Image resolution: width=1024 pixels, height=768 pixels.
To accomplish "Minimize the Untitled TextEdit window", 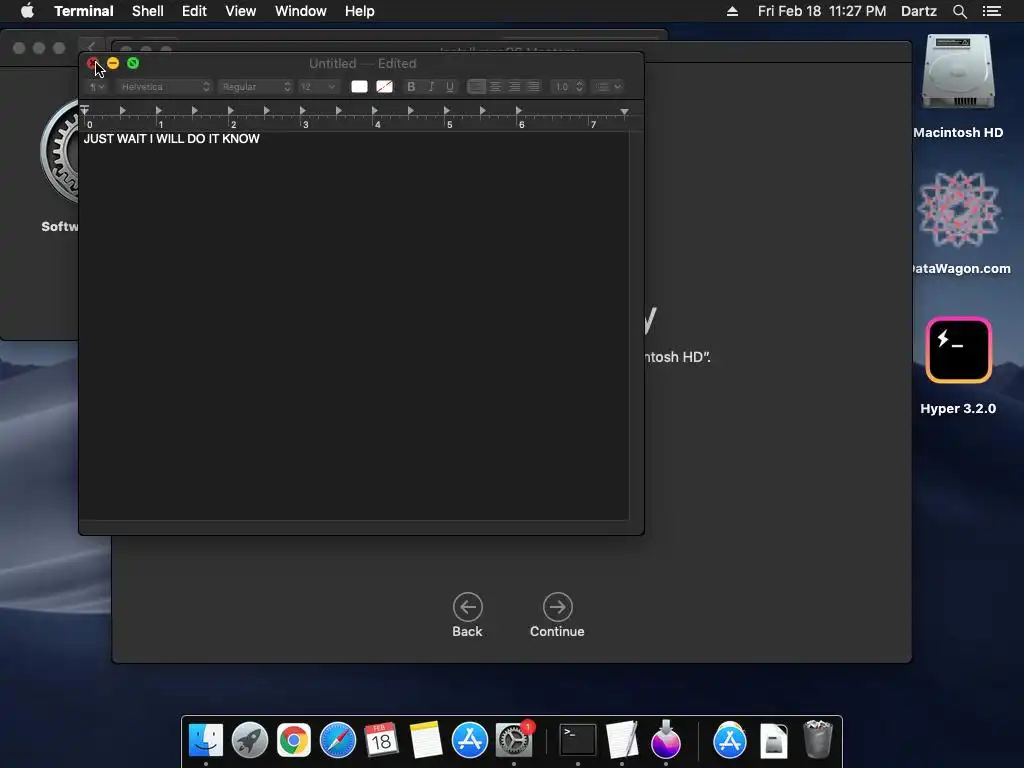I will (113, 63).
